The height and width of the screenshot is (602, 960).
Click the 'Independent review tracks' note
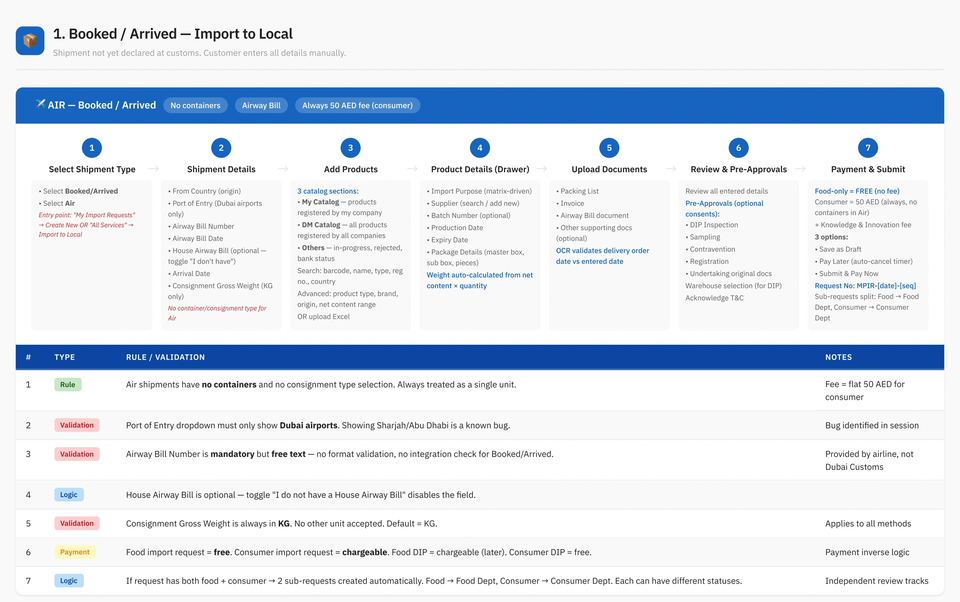(x=876, y=581)
